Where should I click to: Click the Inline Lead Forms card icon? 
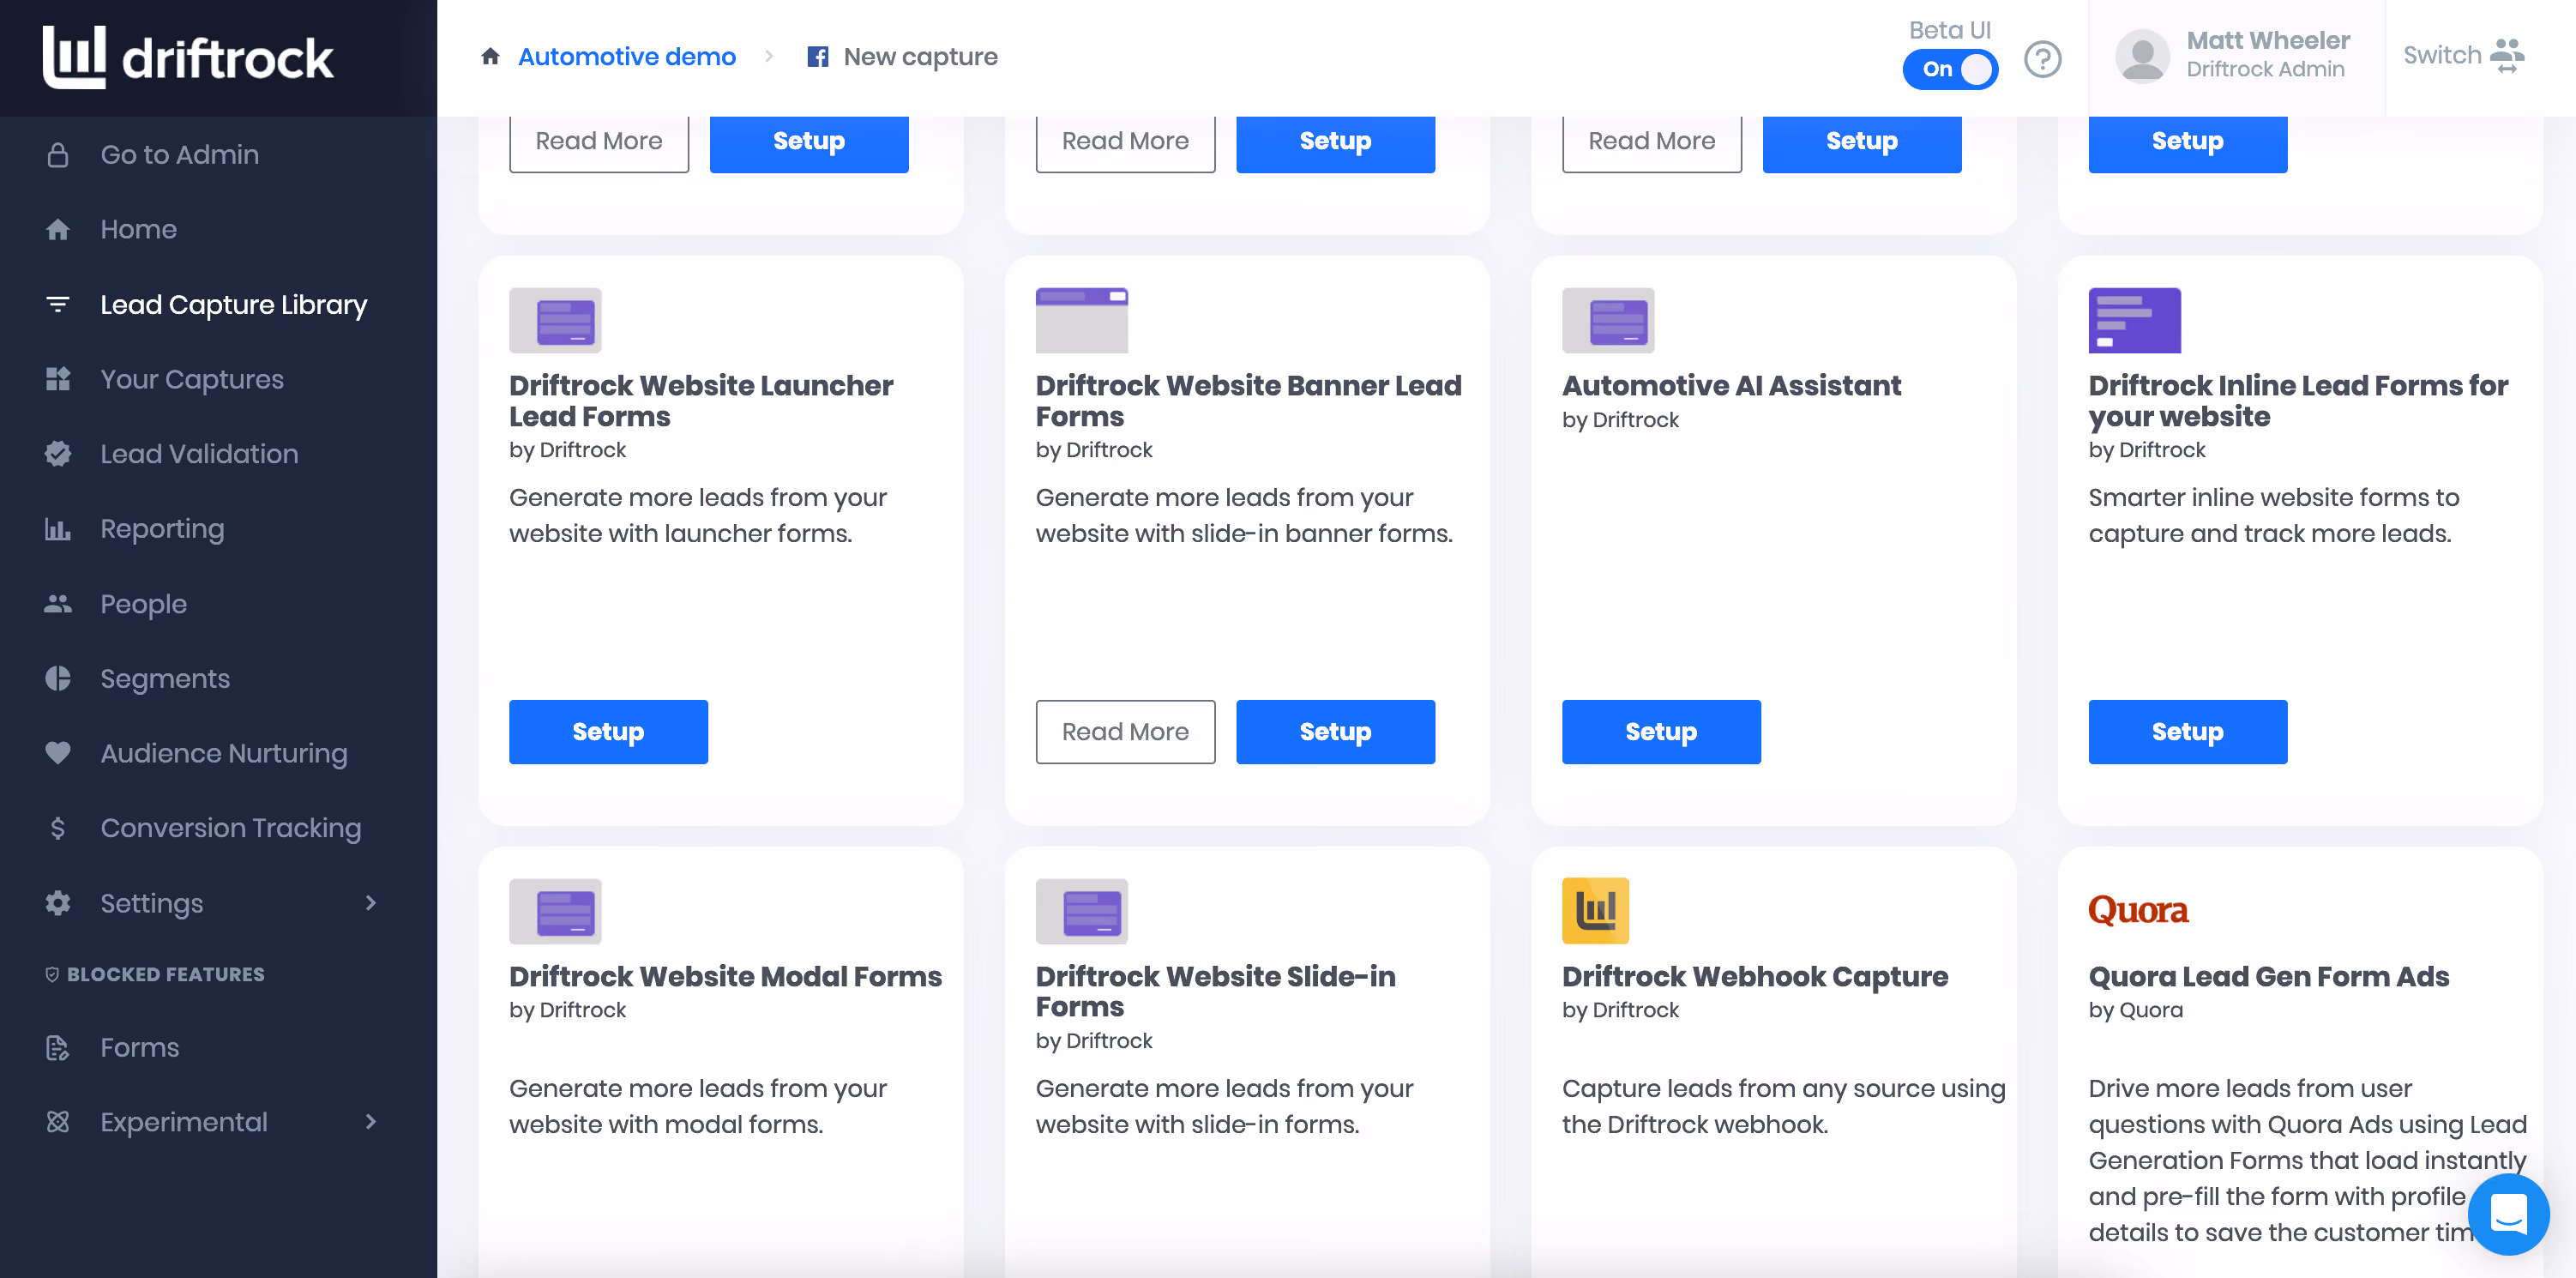click(2135, 321)
